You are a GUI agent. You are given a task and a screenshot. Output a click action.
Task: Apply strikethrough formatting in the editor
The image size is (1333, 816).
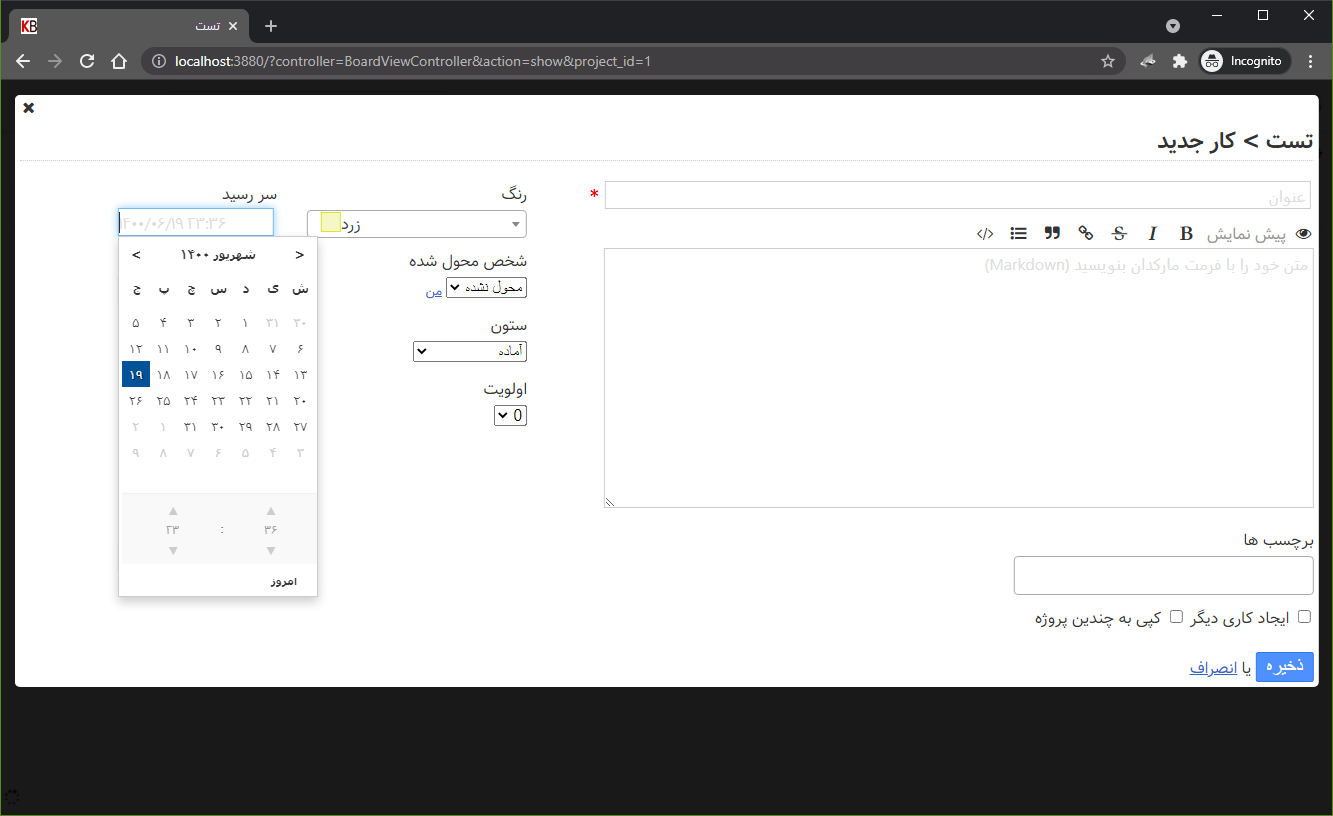[1119, 234]
